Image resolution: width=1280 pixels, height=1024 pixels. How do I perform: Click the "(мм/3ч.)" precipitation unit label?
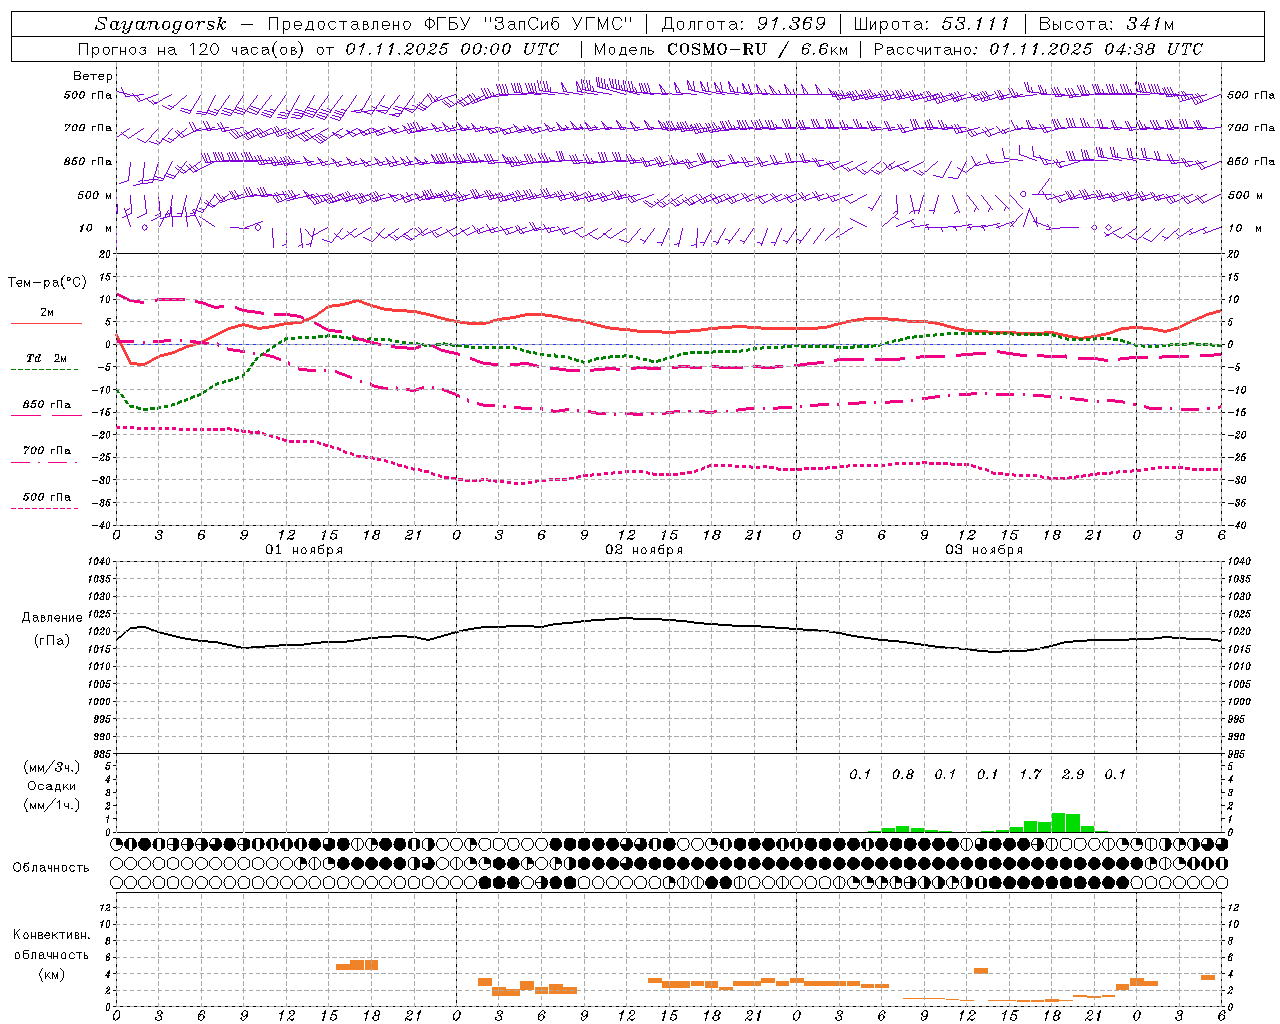(x=52, y=767)
